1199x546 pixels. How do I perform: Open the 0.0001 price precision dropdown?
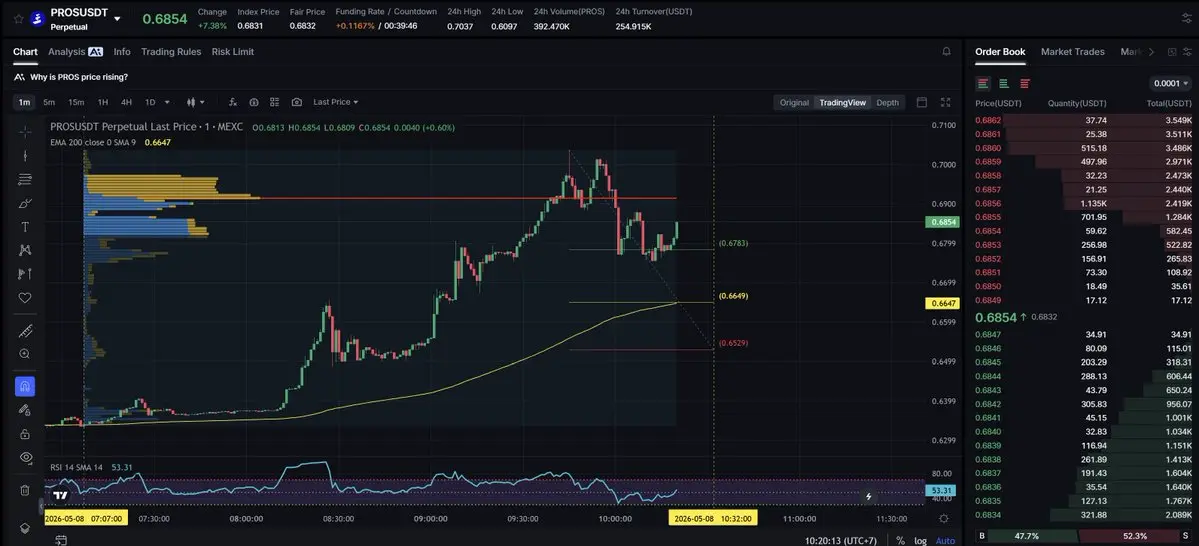(1170, 83)
